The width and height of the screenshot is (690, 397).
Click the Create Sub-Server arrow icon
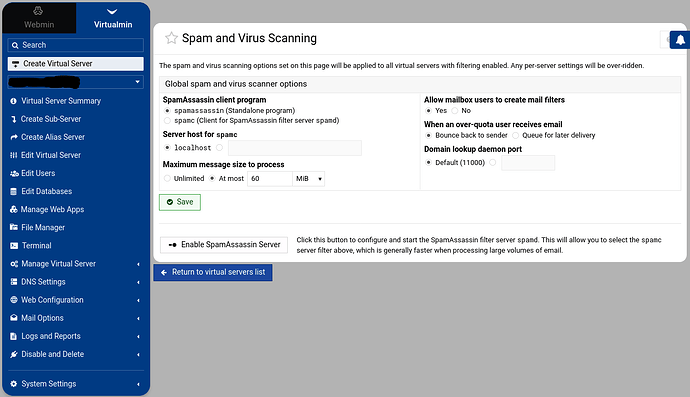pyautogui.click(x=14, y=119)
